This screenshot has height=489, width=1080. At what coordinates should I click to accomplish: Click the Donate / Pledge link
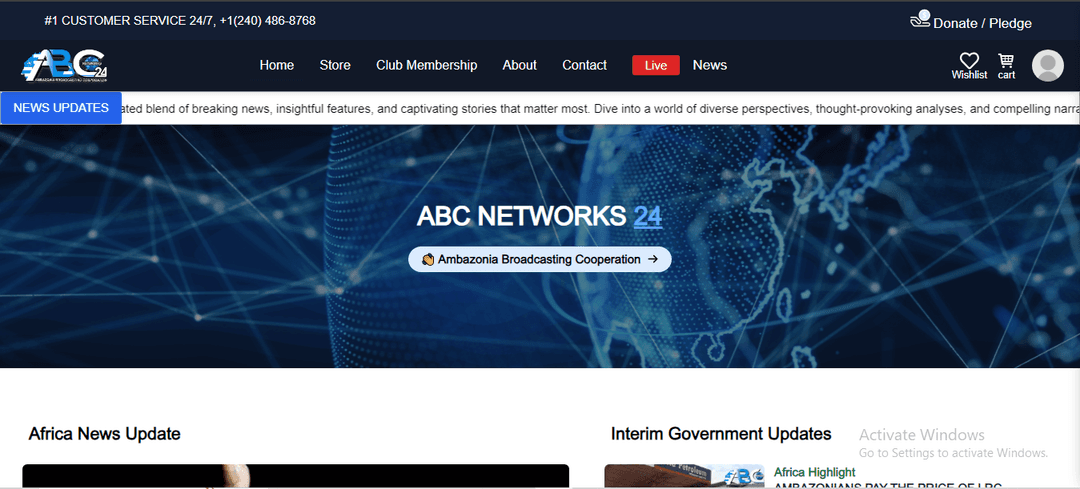[982, 23]
